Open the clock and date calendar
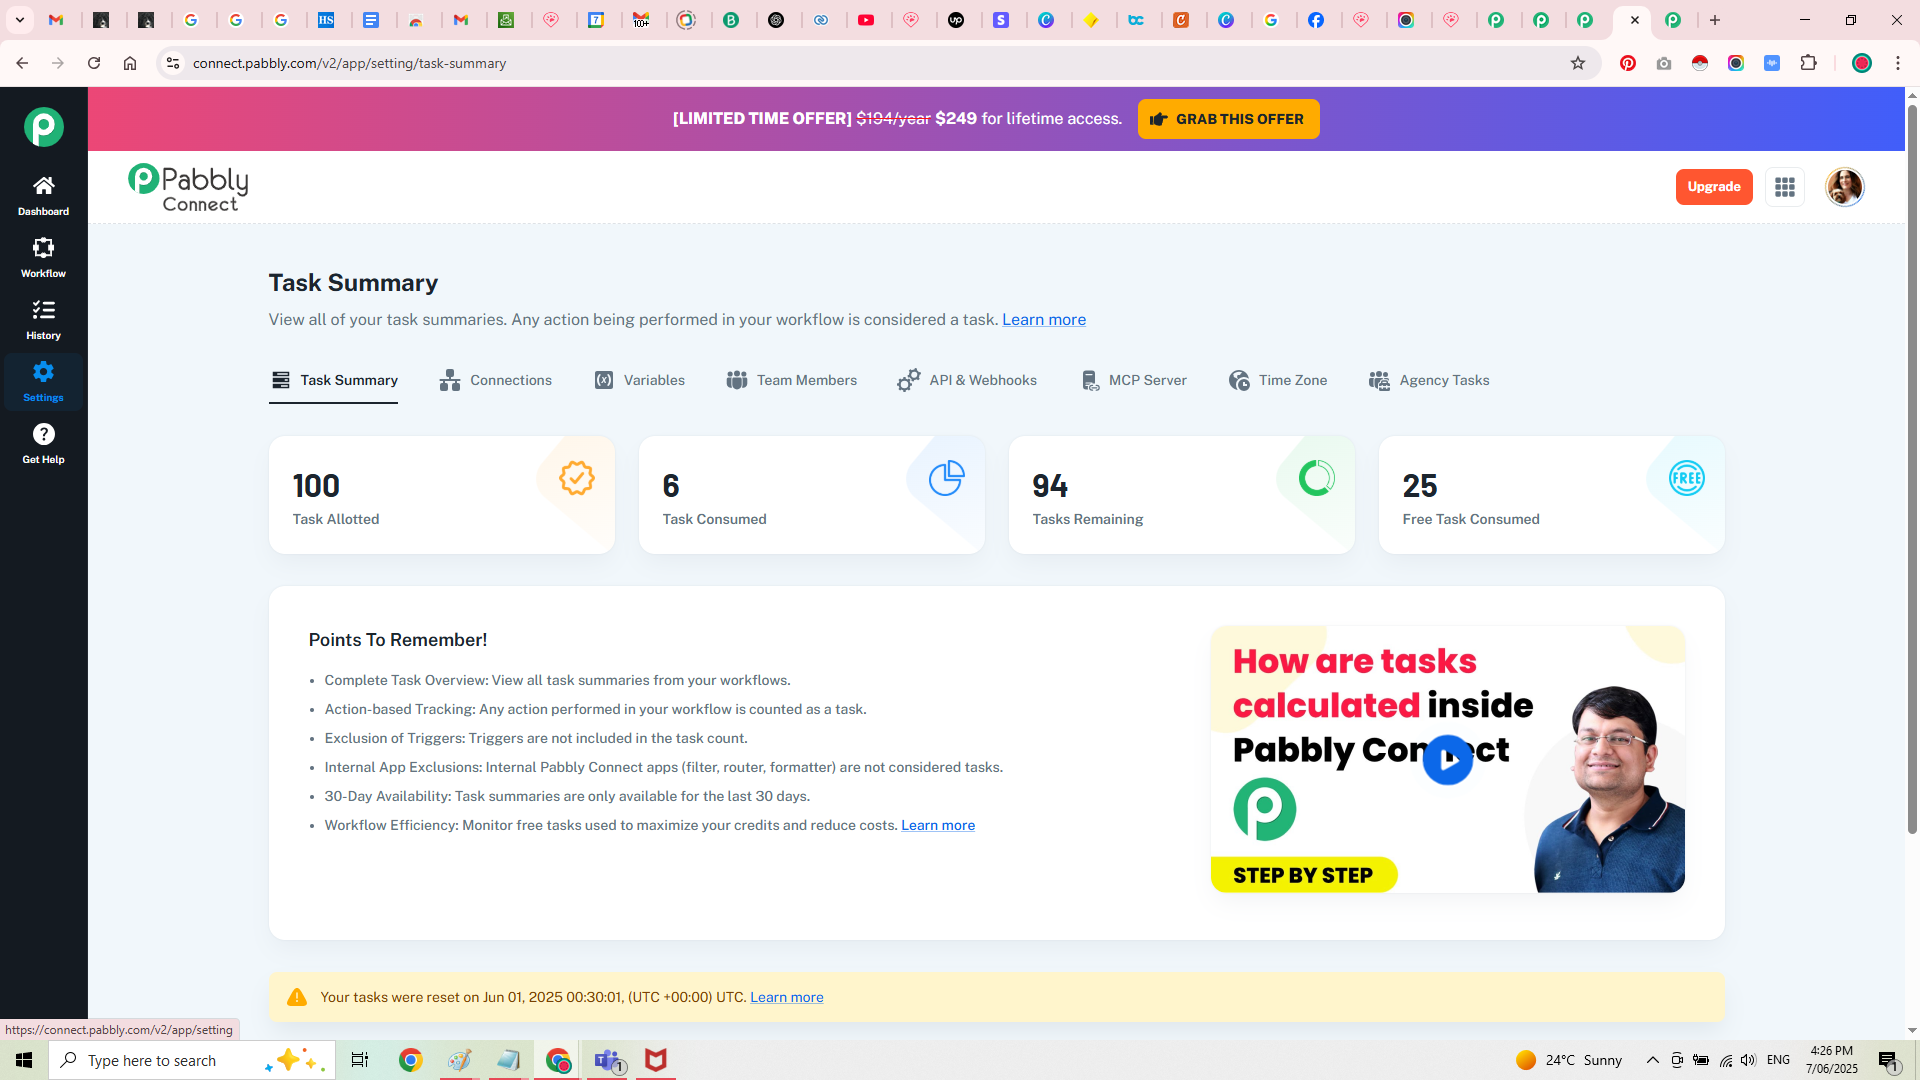This screenshot has width=1920, height=1080. coord(1832,1060)
